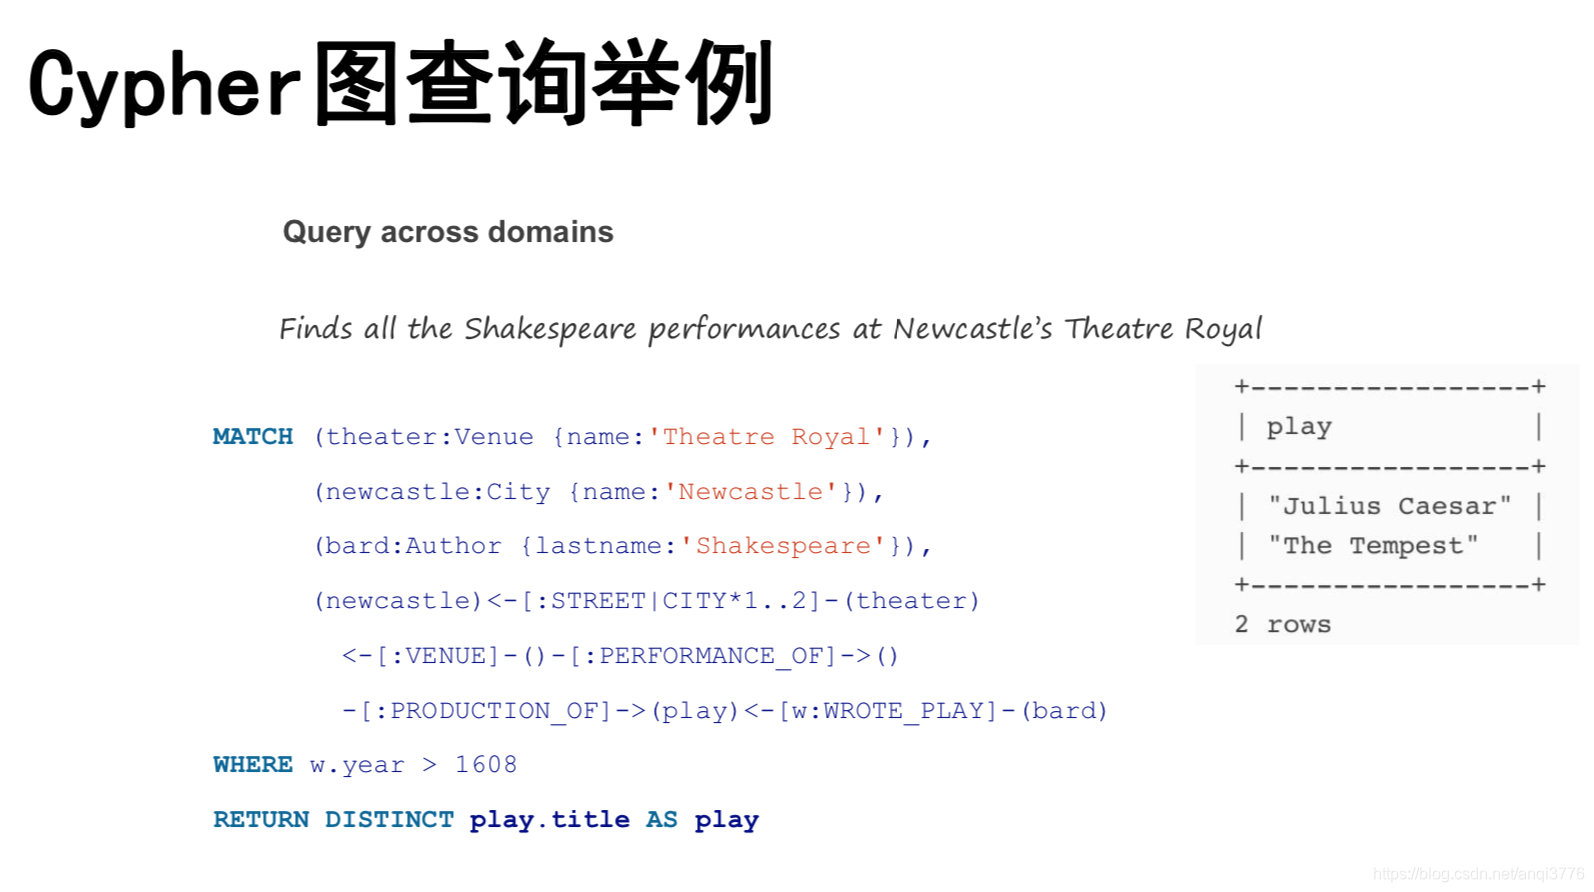This screenshot has width=1594, height=892.
Task: Click the 'Shakespeare' string literal
Action: pos(784,546)
